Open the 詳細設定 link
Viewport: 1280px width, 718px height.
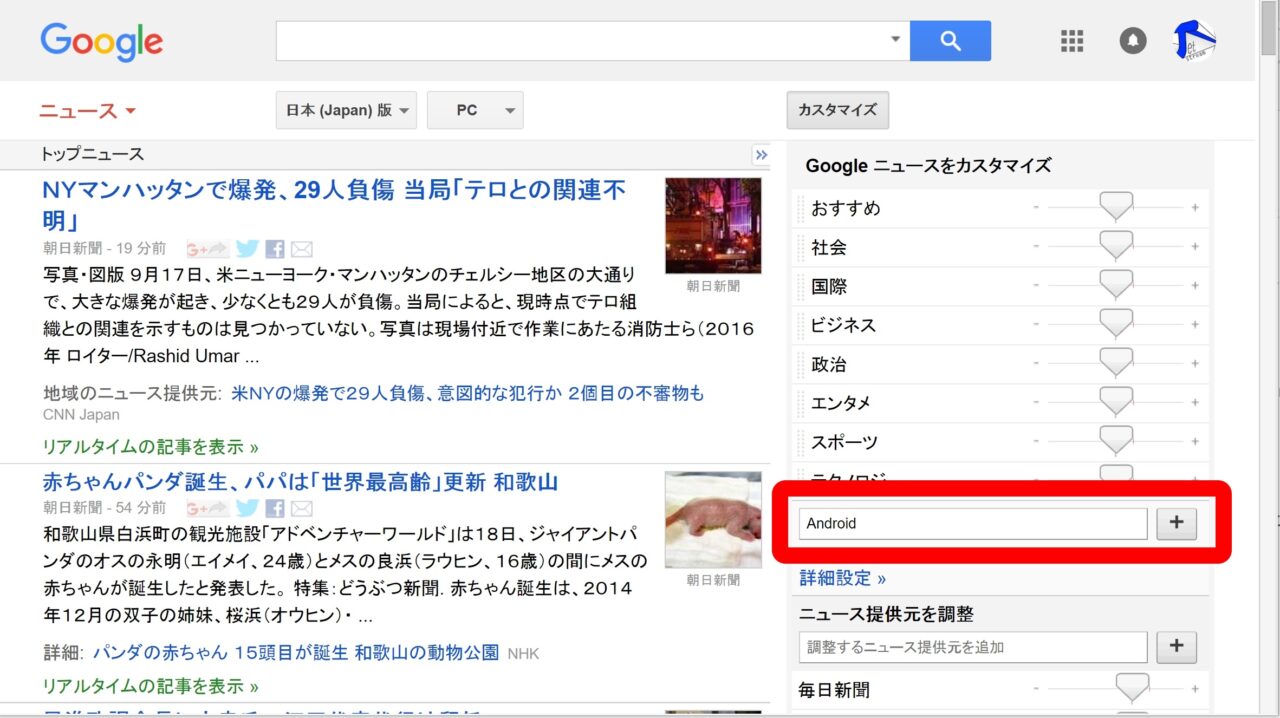[842, 578]
